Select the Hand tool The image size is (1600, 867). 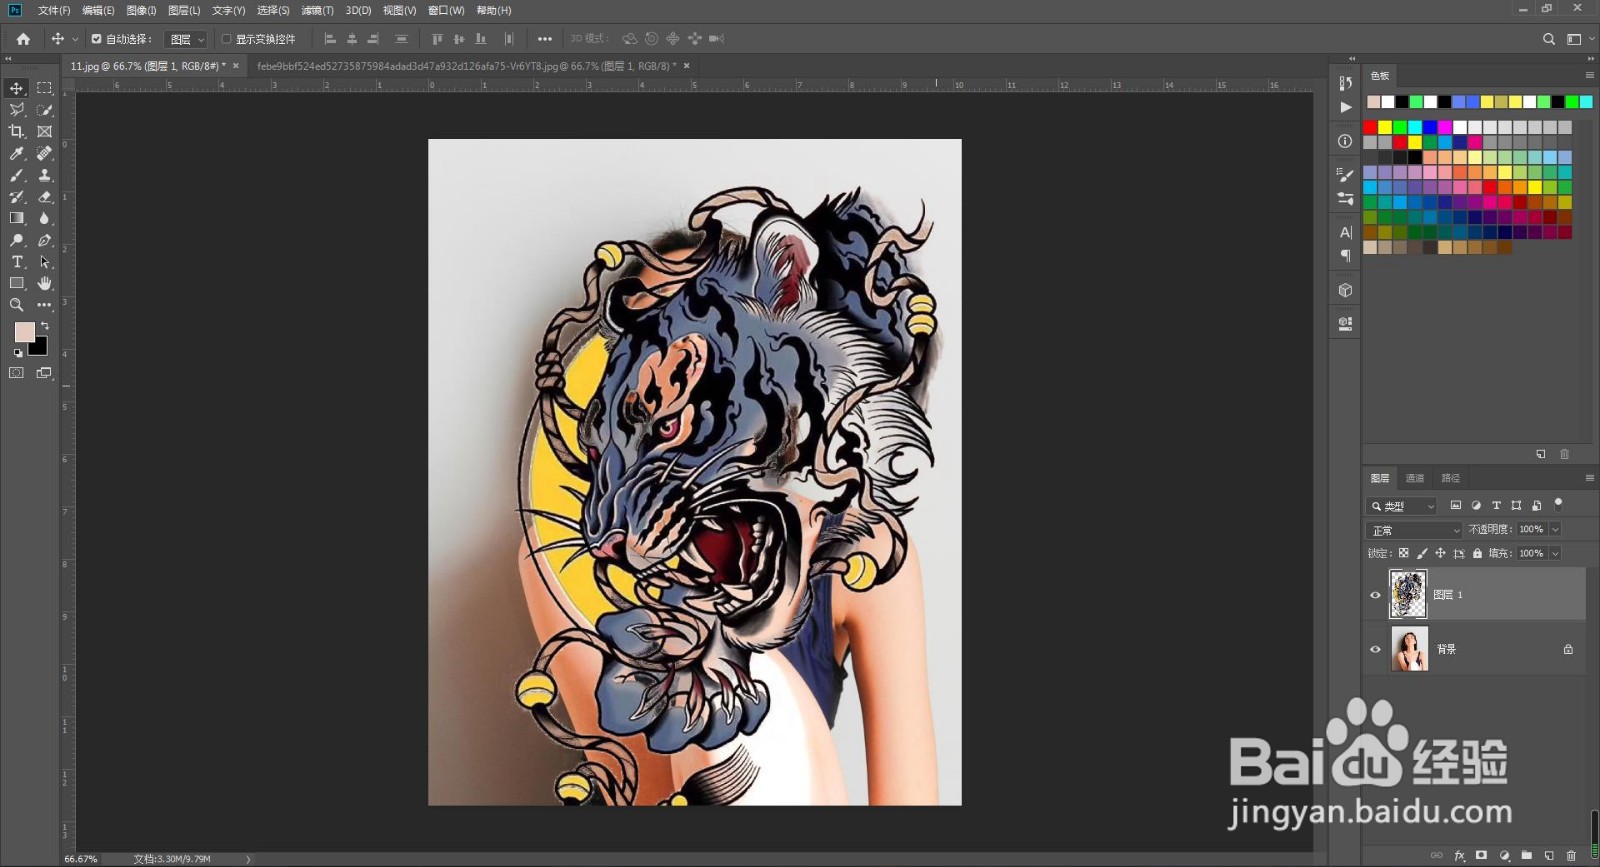point(44,283)
